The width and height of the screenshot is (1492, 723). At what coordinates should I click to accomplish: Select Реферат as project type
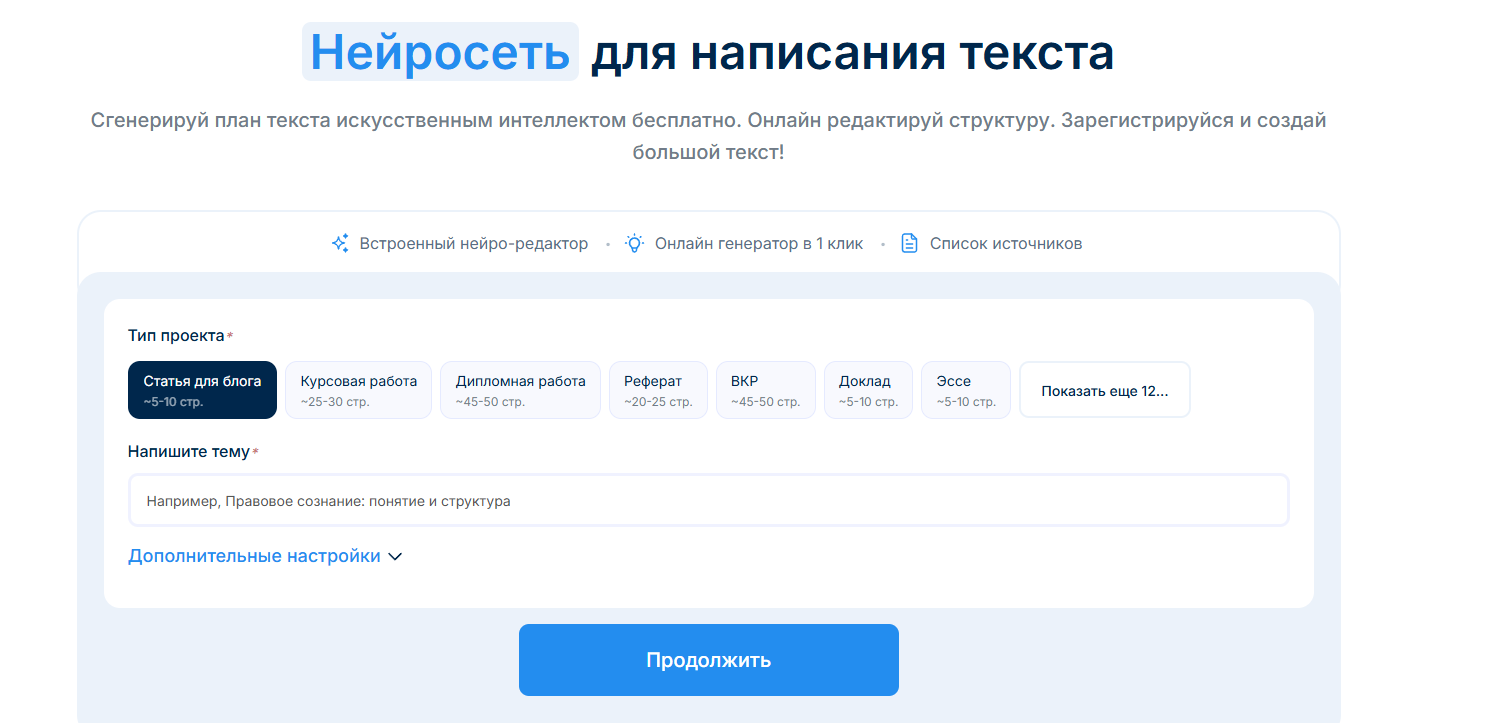(658, 390)
